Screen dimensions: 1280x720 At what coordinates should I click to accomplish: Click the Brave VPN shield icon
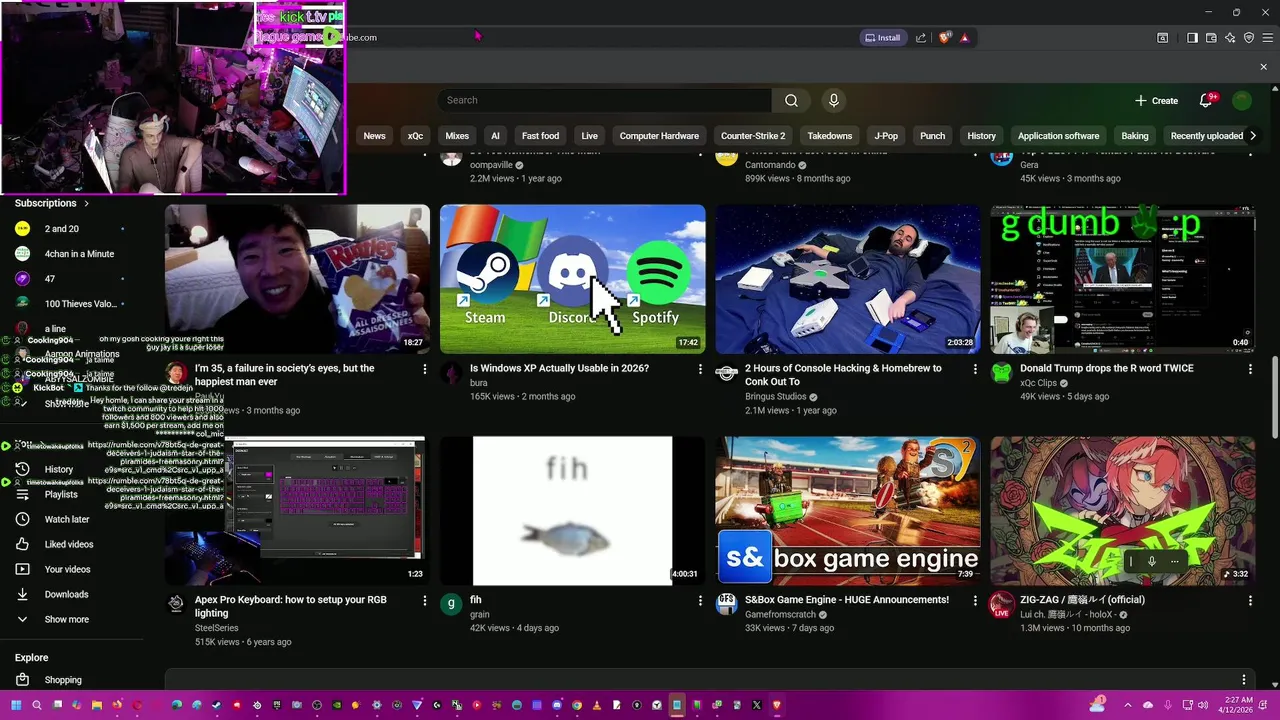click(1249, 38)
